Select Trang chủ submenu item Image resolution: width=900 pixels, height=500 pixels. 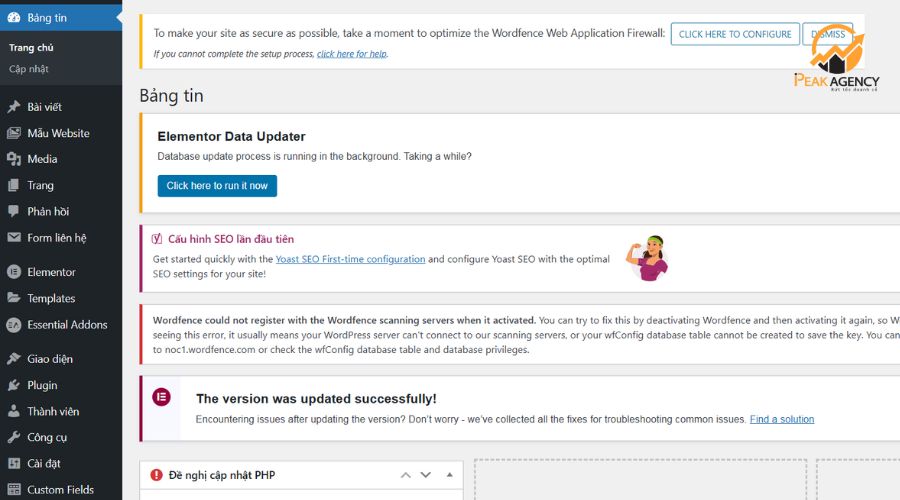point(31,48)
